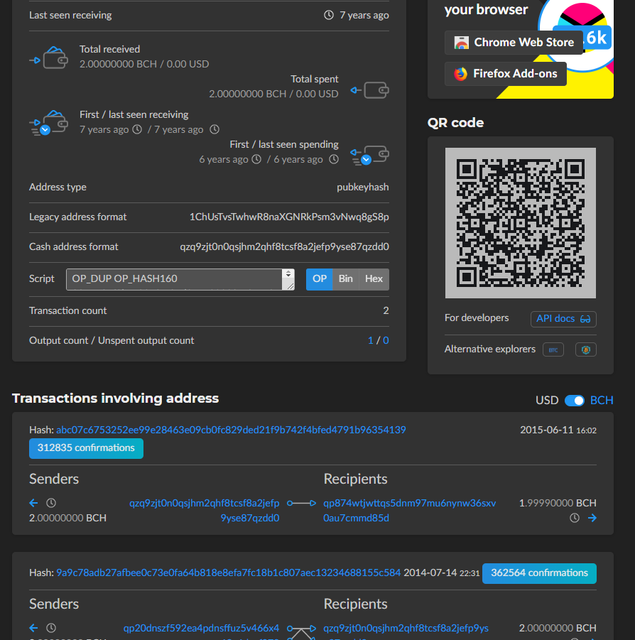Click date 2015-06-11 16:02
The image size is (635, 640).
[558, 430]
